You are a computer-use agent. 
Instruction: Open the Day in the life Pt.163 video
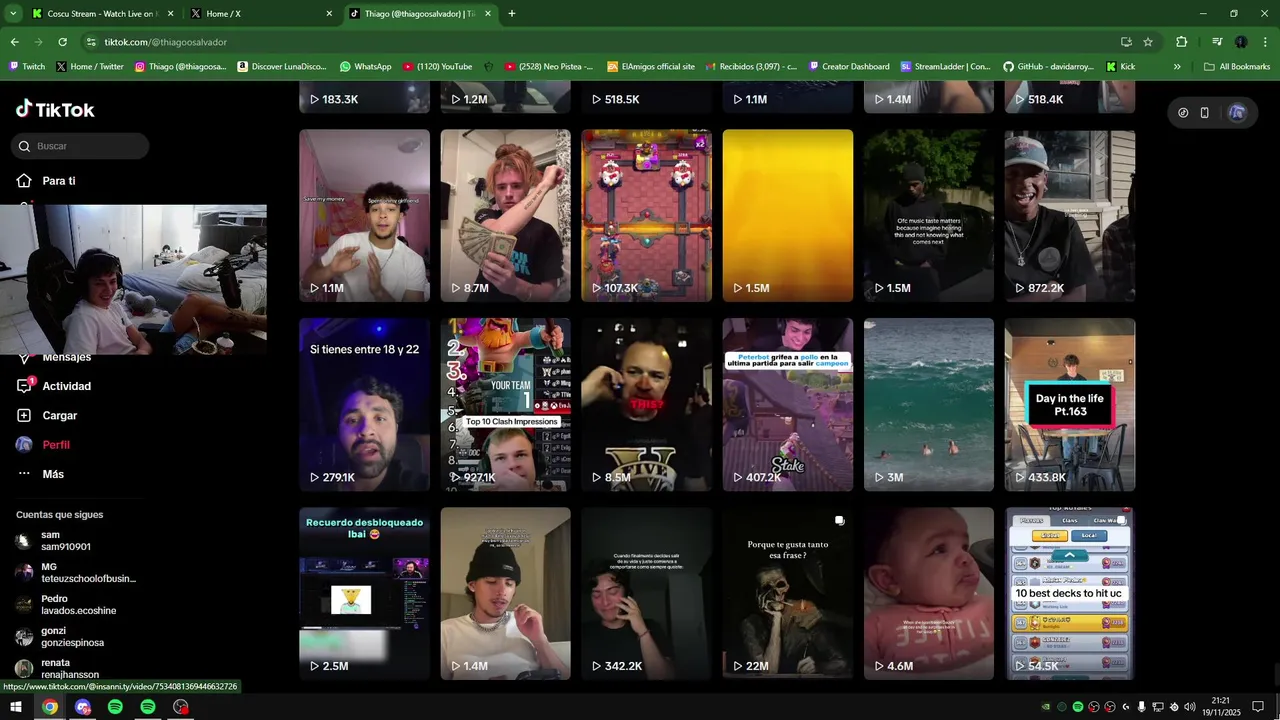1070,404
